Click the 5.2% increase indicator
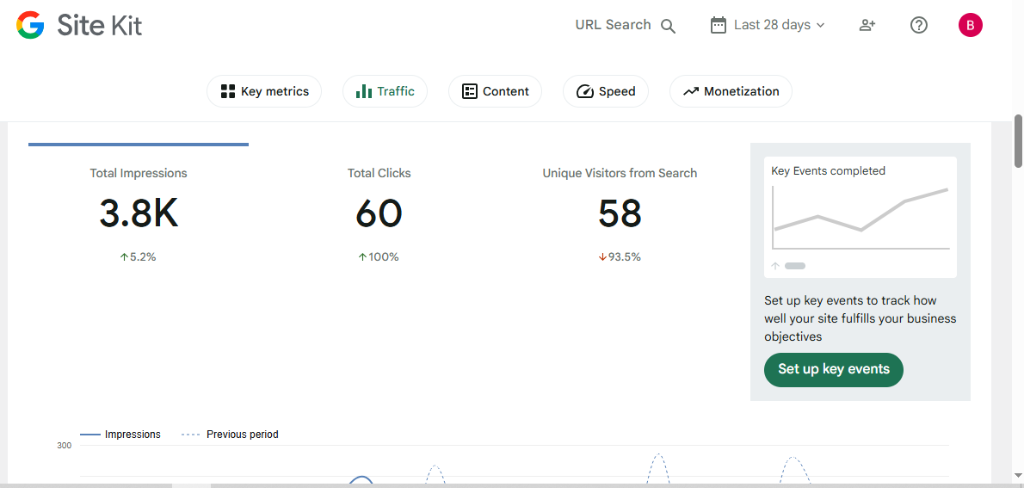The height and width of the screenshot is (488, 1024). click(138, 257)
